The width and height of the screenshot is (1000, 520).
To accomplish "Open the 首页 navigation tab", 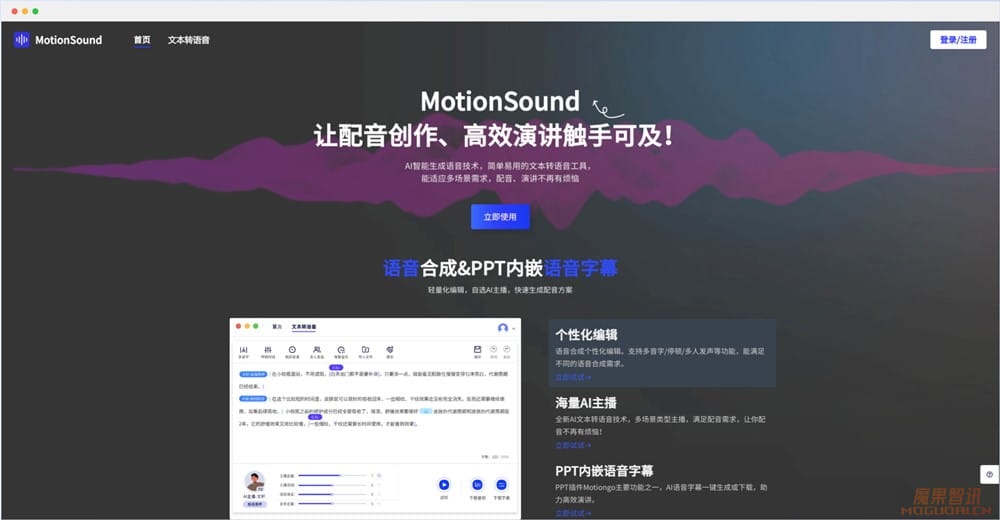I will [x=142, y=40].
